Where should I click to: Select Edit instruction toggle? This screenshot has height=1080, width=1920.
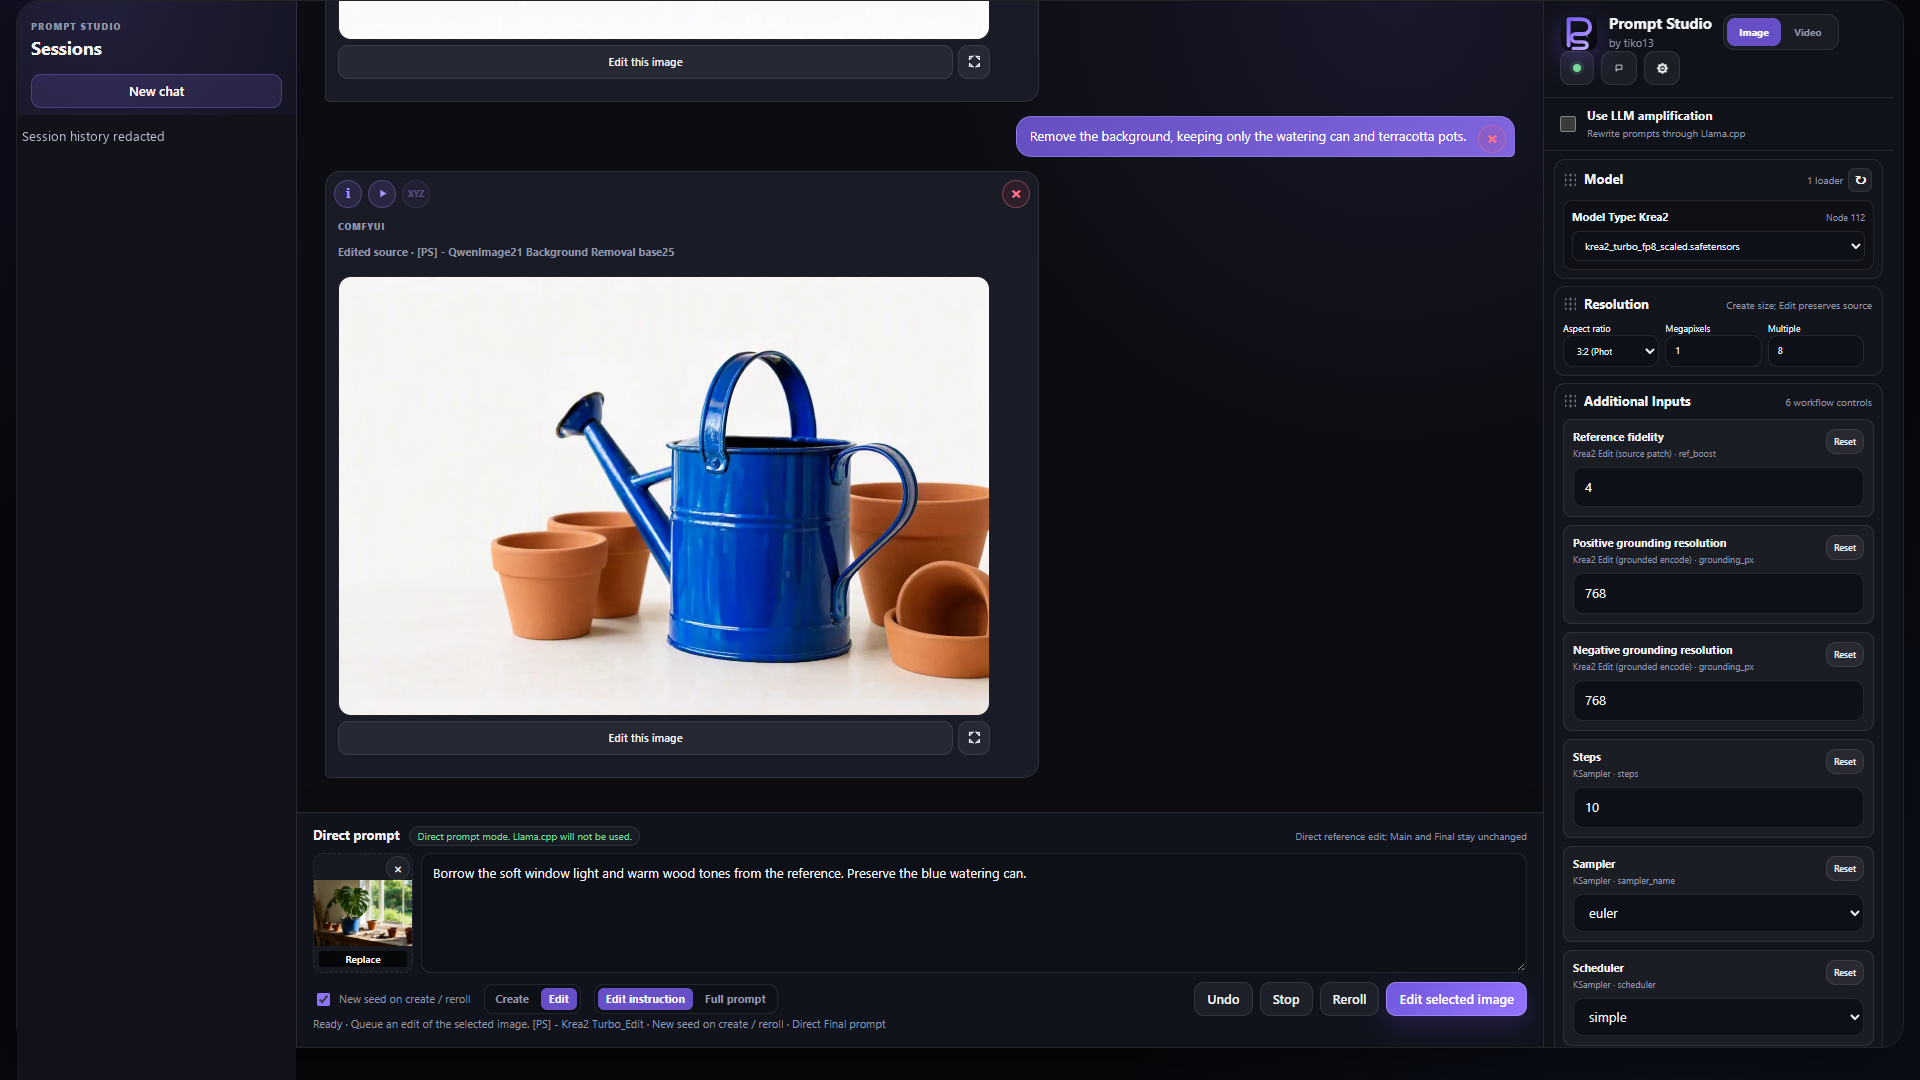pyautogui.click(x=645, y=999)
